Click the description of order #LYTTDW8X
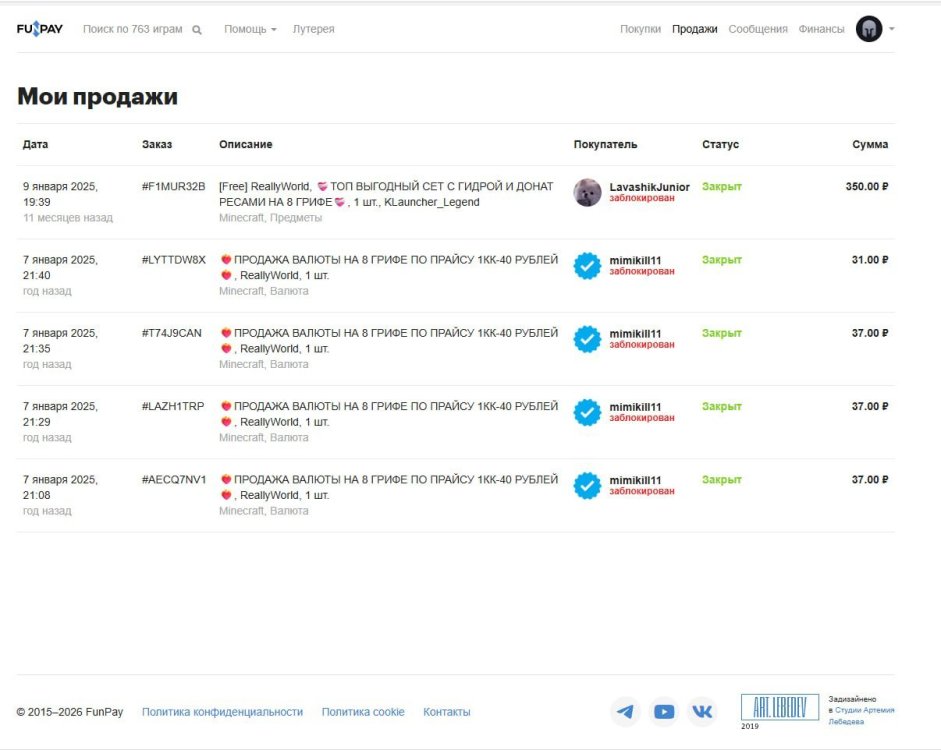The width and height of the screenshot is (941, 750). pos(388,268)
